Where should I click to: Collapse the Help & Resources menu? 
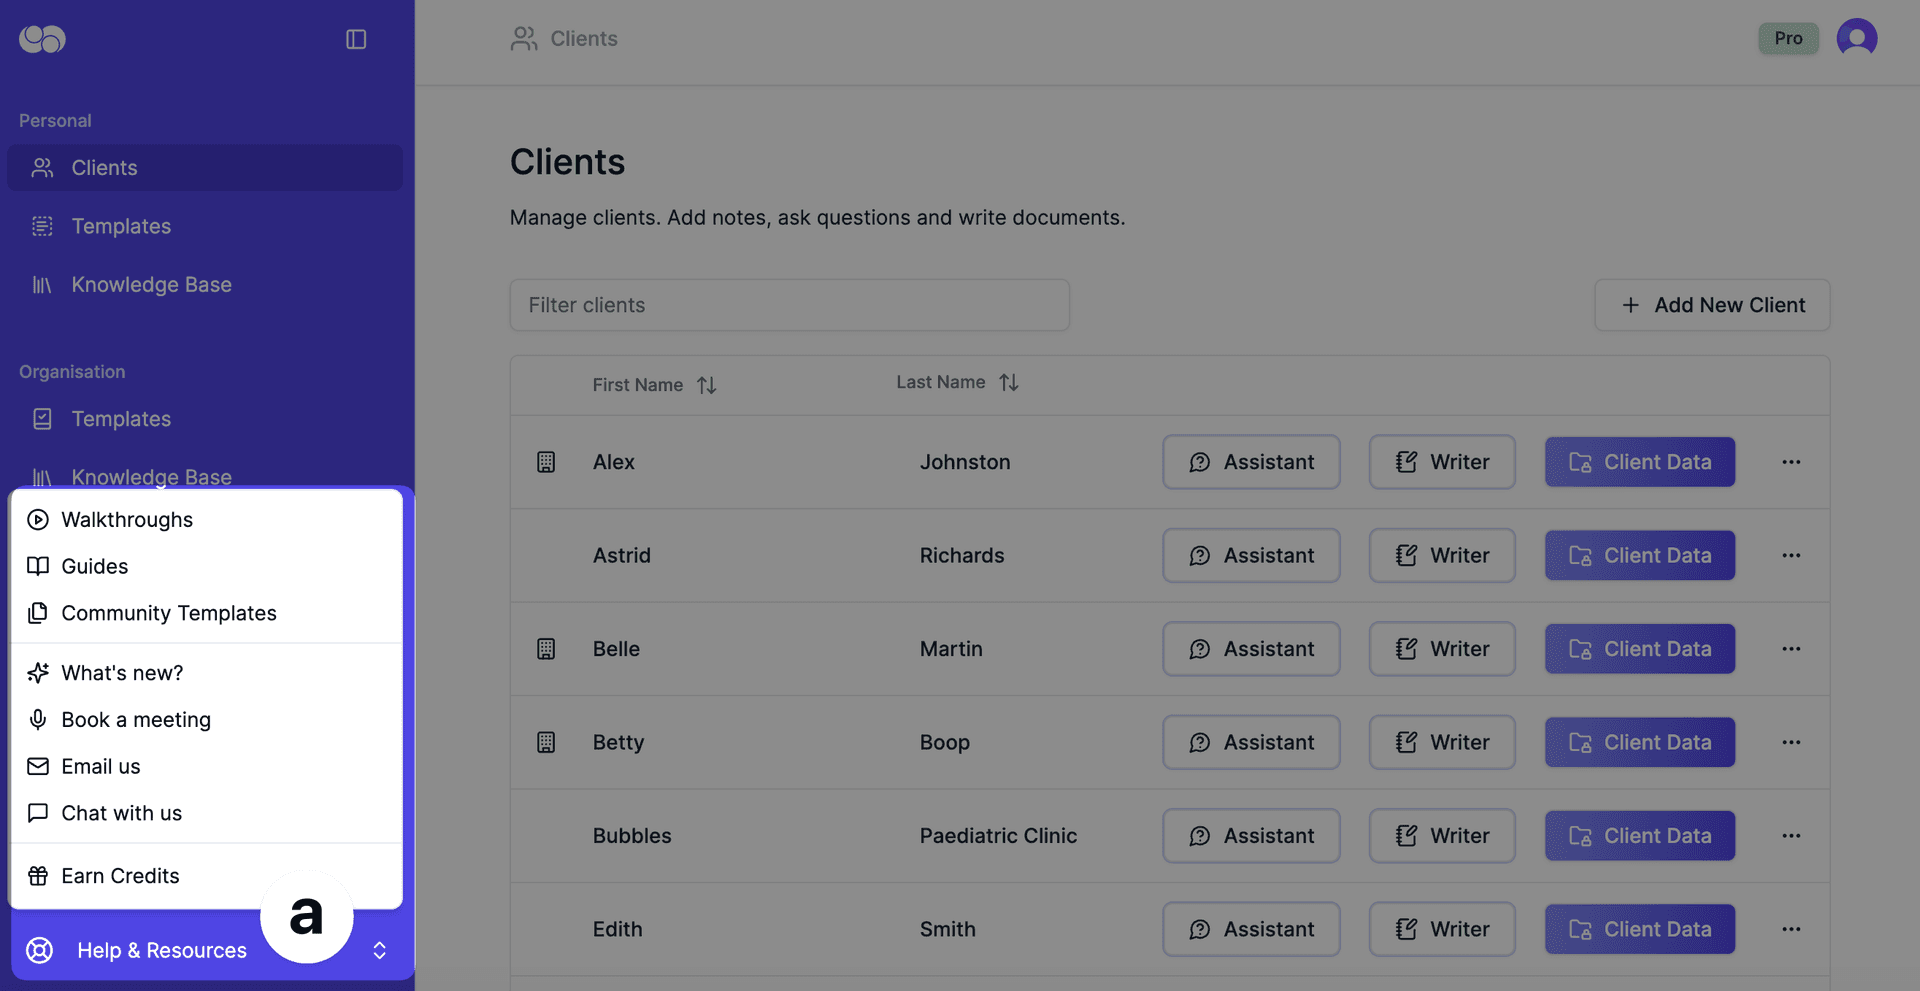379,950
